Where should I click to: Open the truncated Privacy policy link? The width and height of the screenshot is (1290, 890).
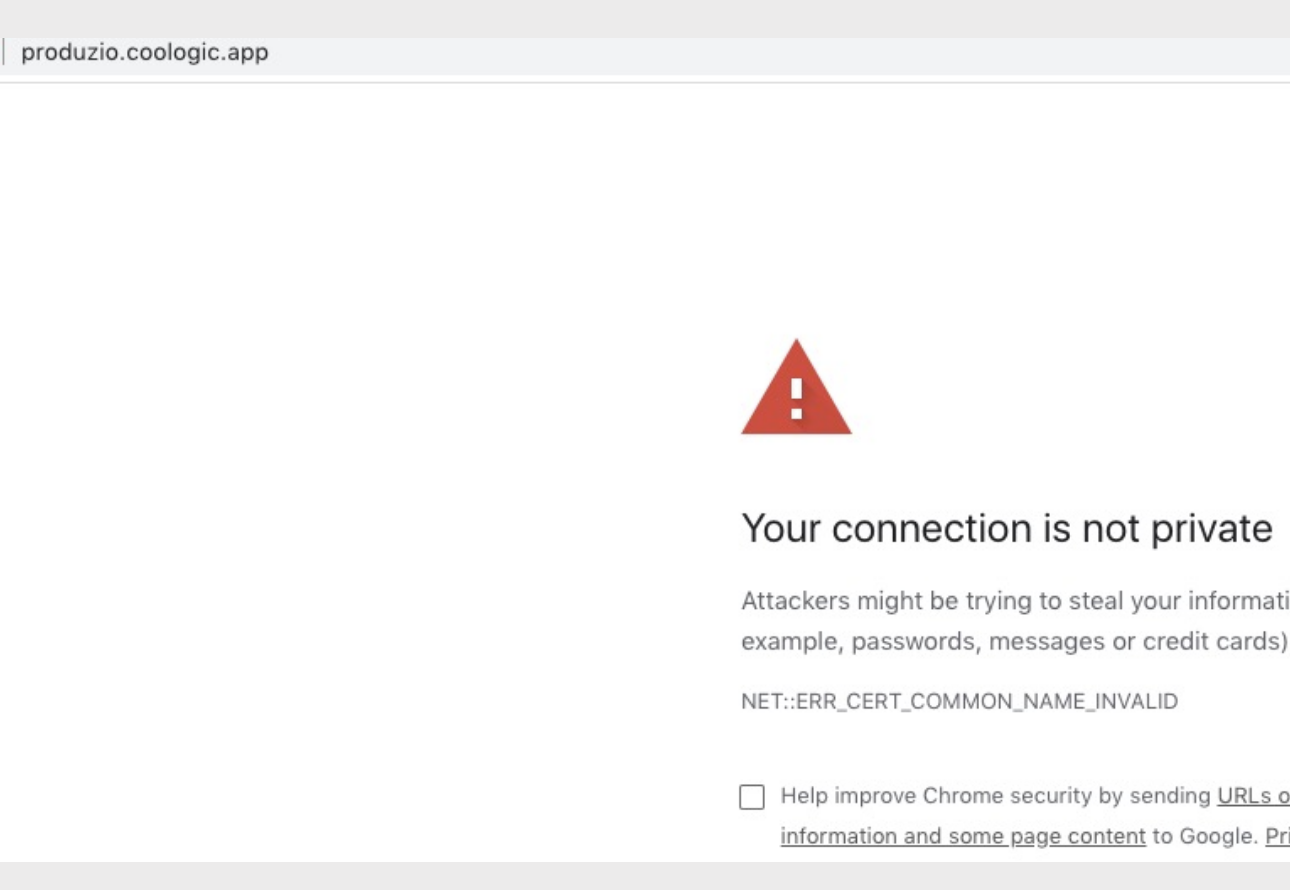(1277, 836)
